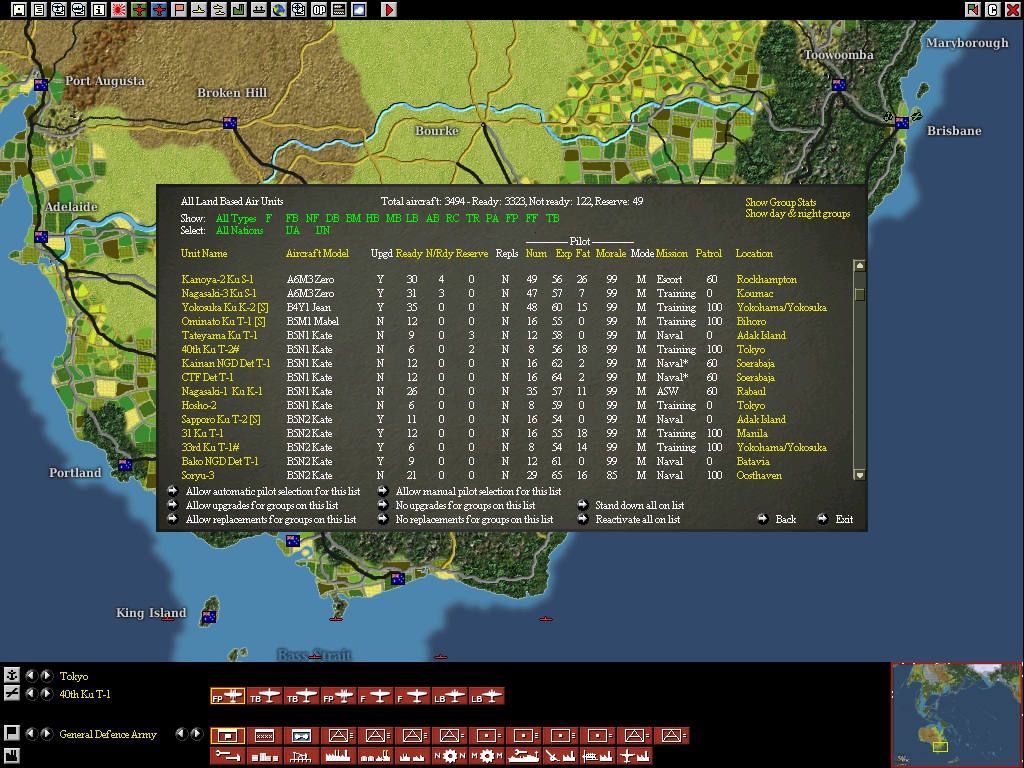Image resolution: width=1024 pixels, height=768 pixels.
Task: Sort by the Morale column header
Action: tap(611, 253)
